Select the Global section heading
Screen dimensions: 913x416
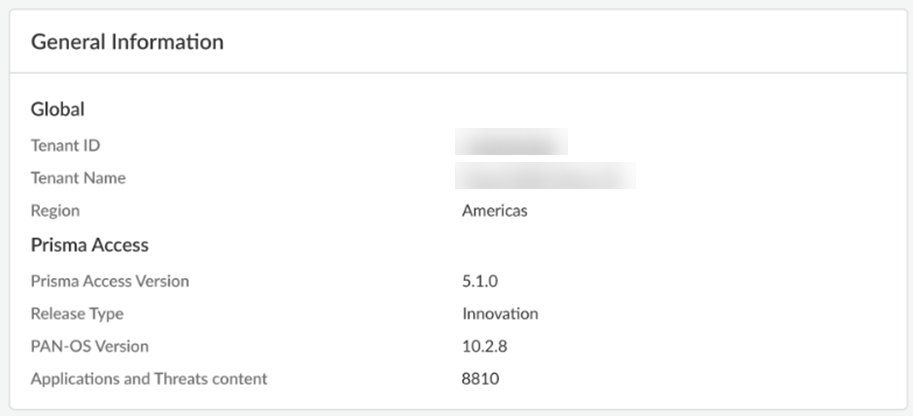(58, 109)
